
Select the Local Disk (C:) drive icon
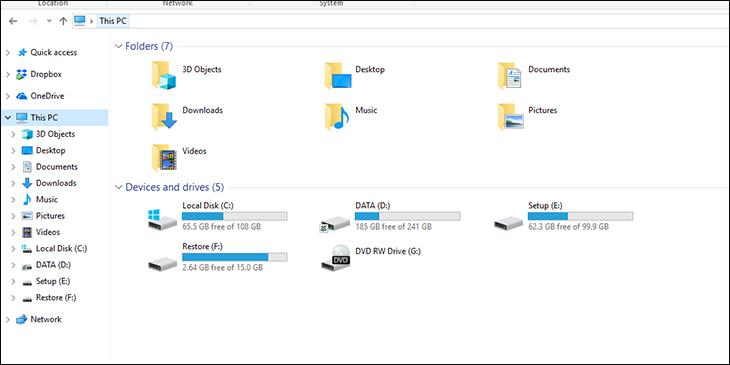point(162,219)
